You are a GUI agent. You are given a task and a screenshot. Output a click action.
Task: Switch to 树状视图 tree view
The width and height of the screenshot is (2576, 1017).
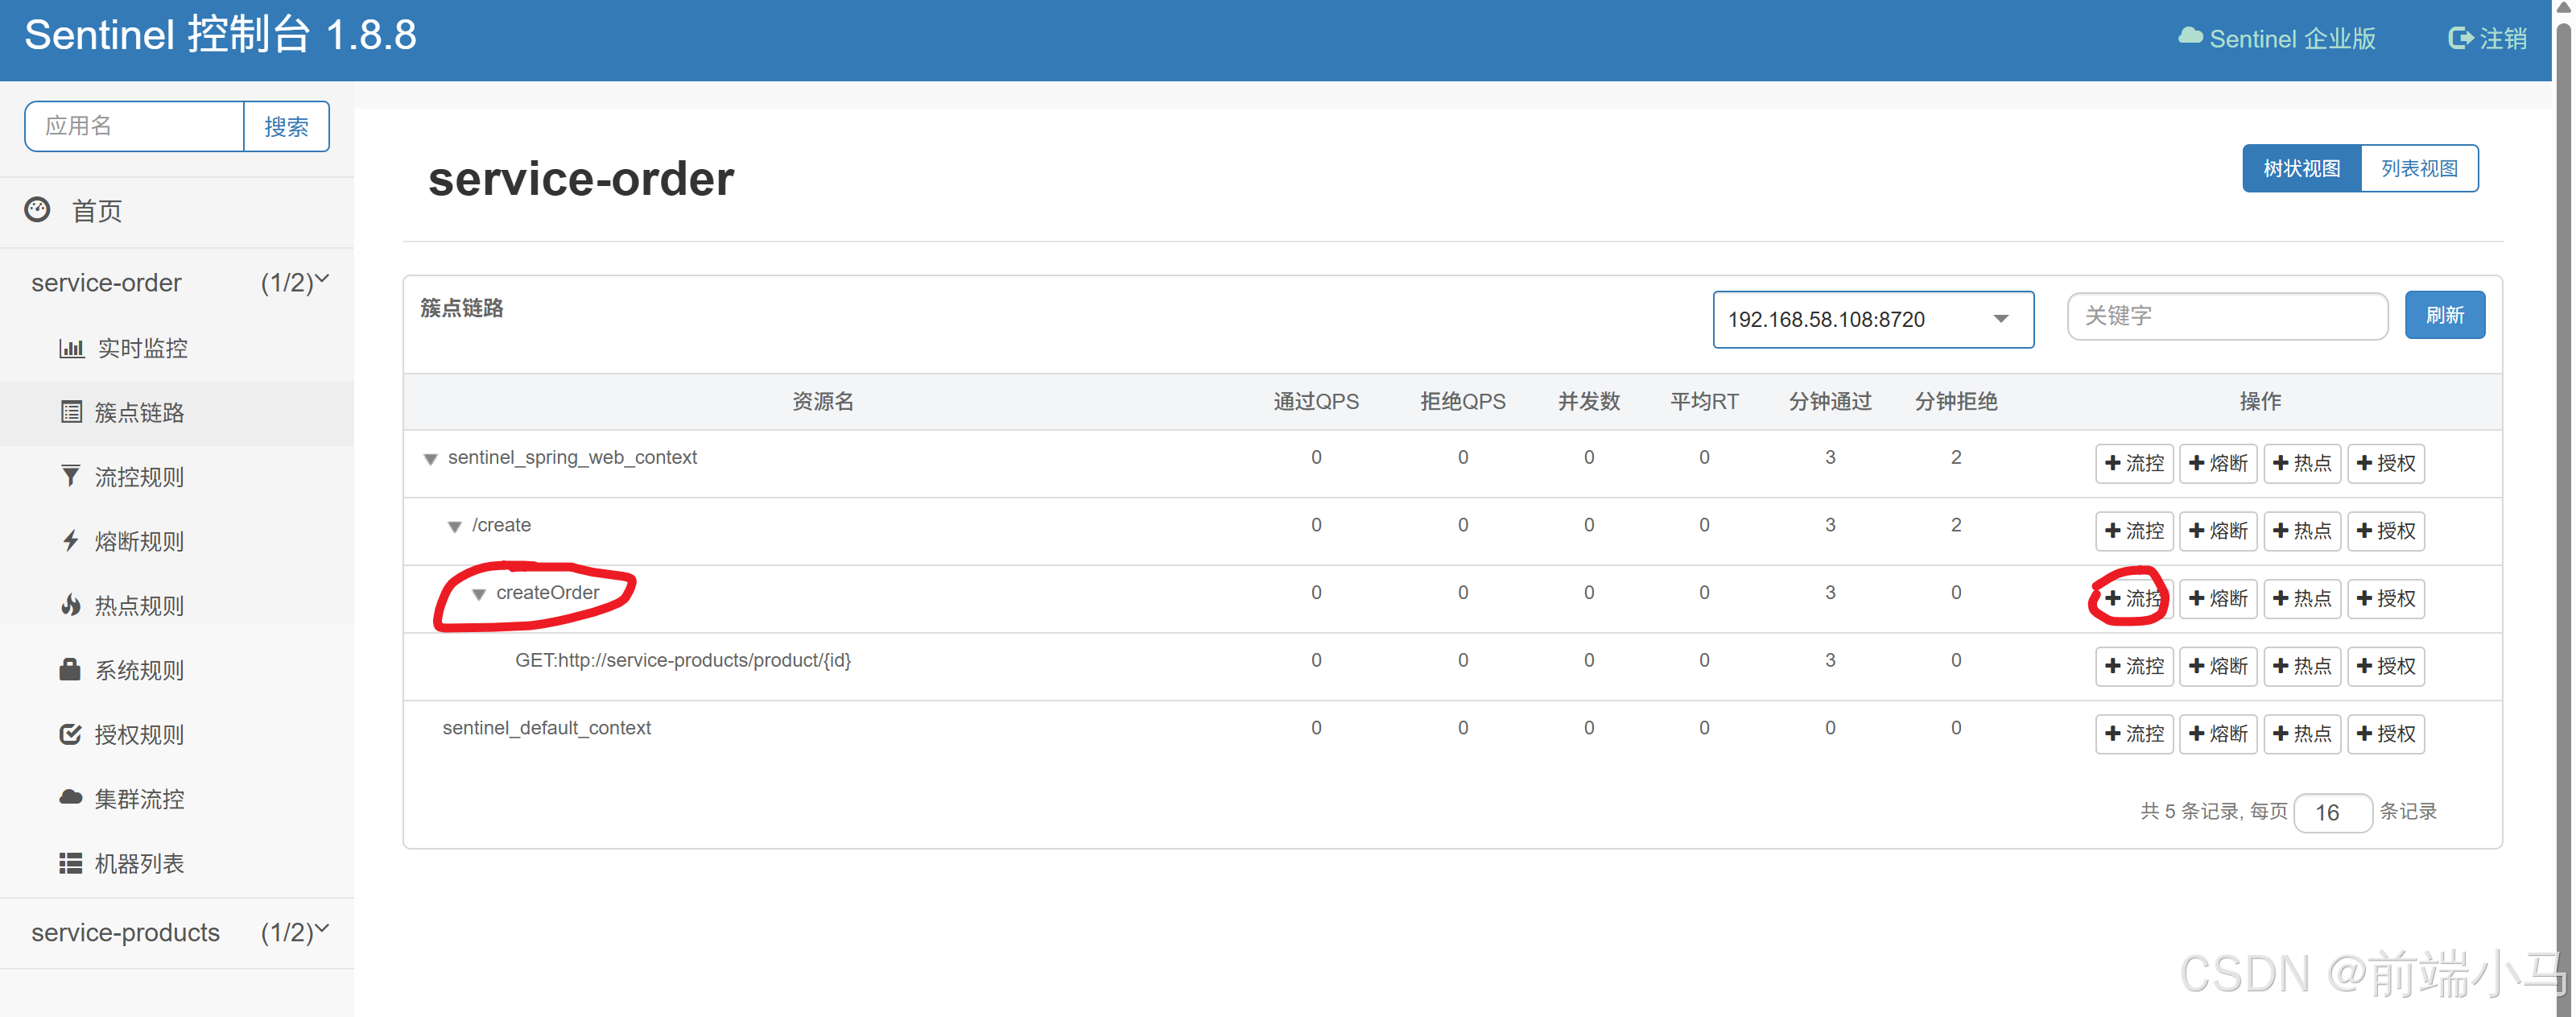[2301, 168]
